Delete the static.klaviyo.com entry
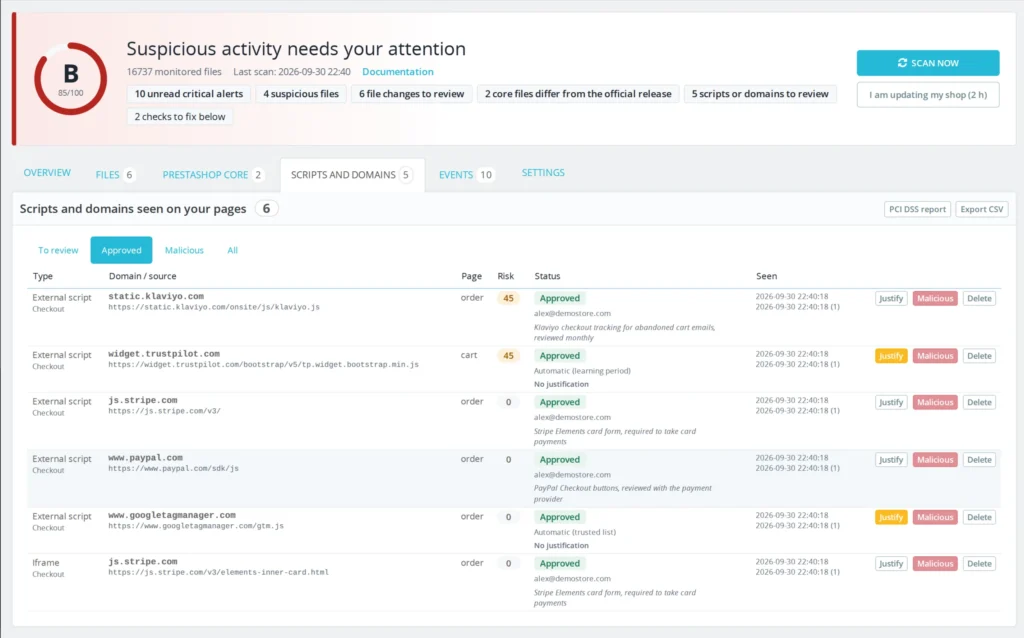Screen dimensions: 1024x638 pos(979,298)
